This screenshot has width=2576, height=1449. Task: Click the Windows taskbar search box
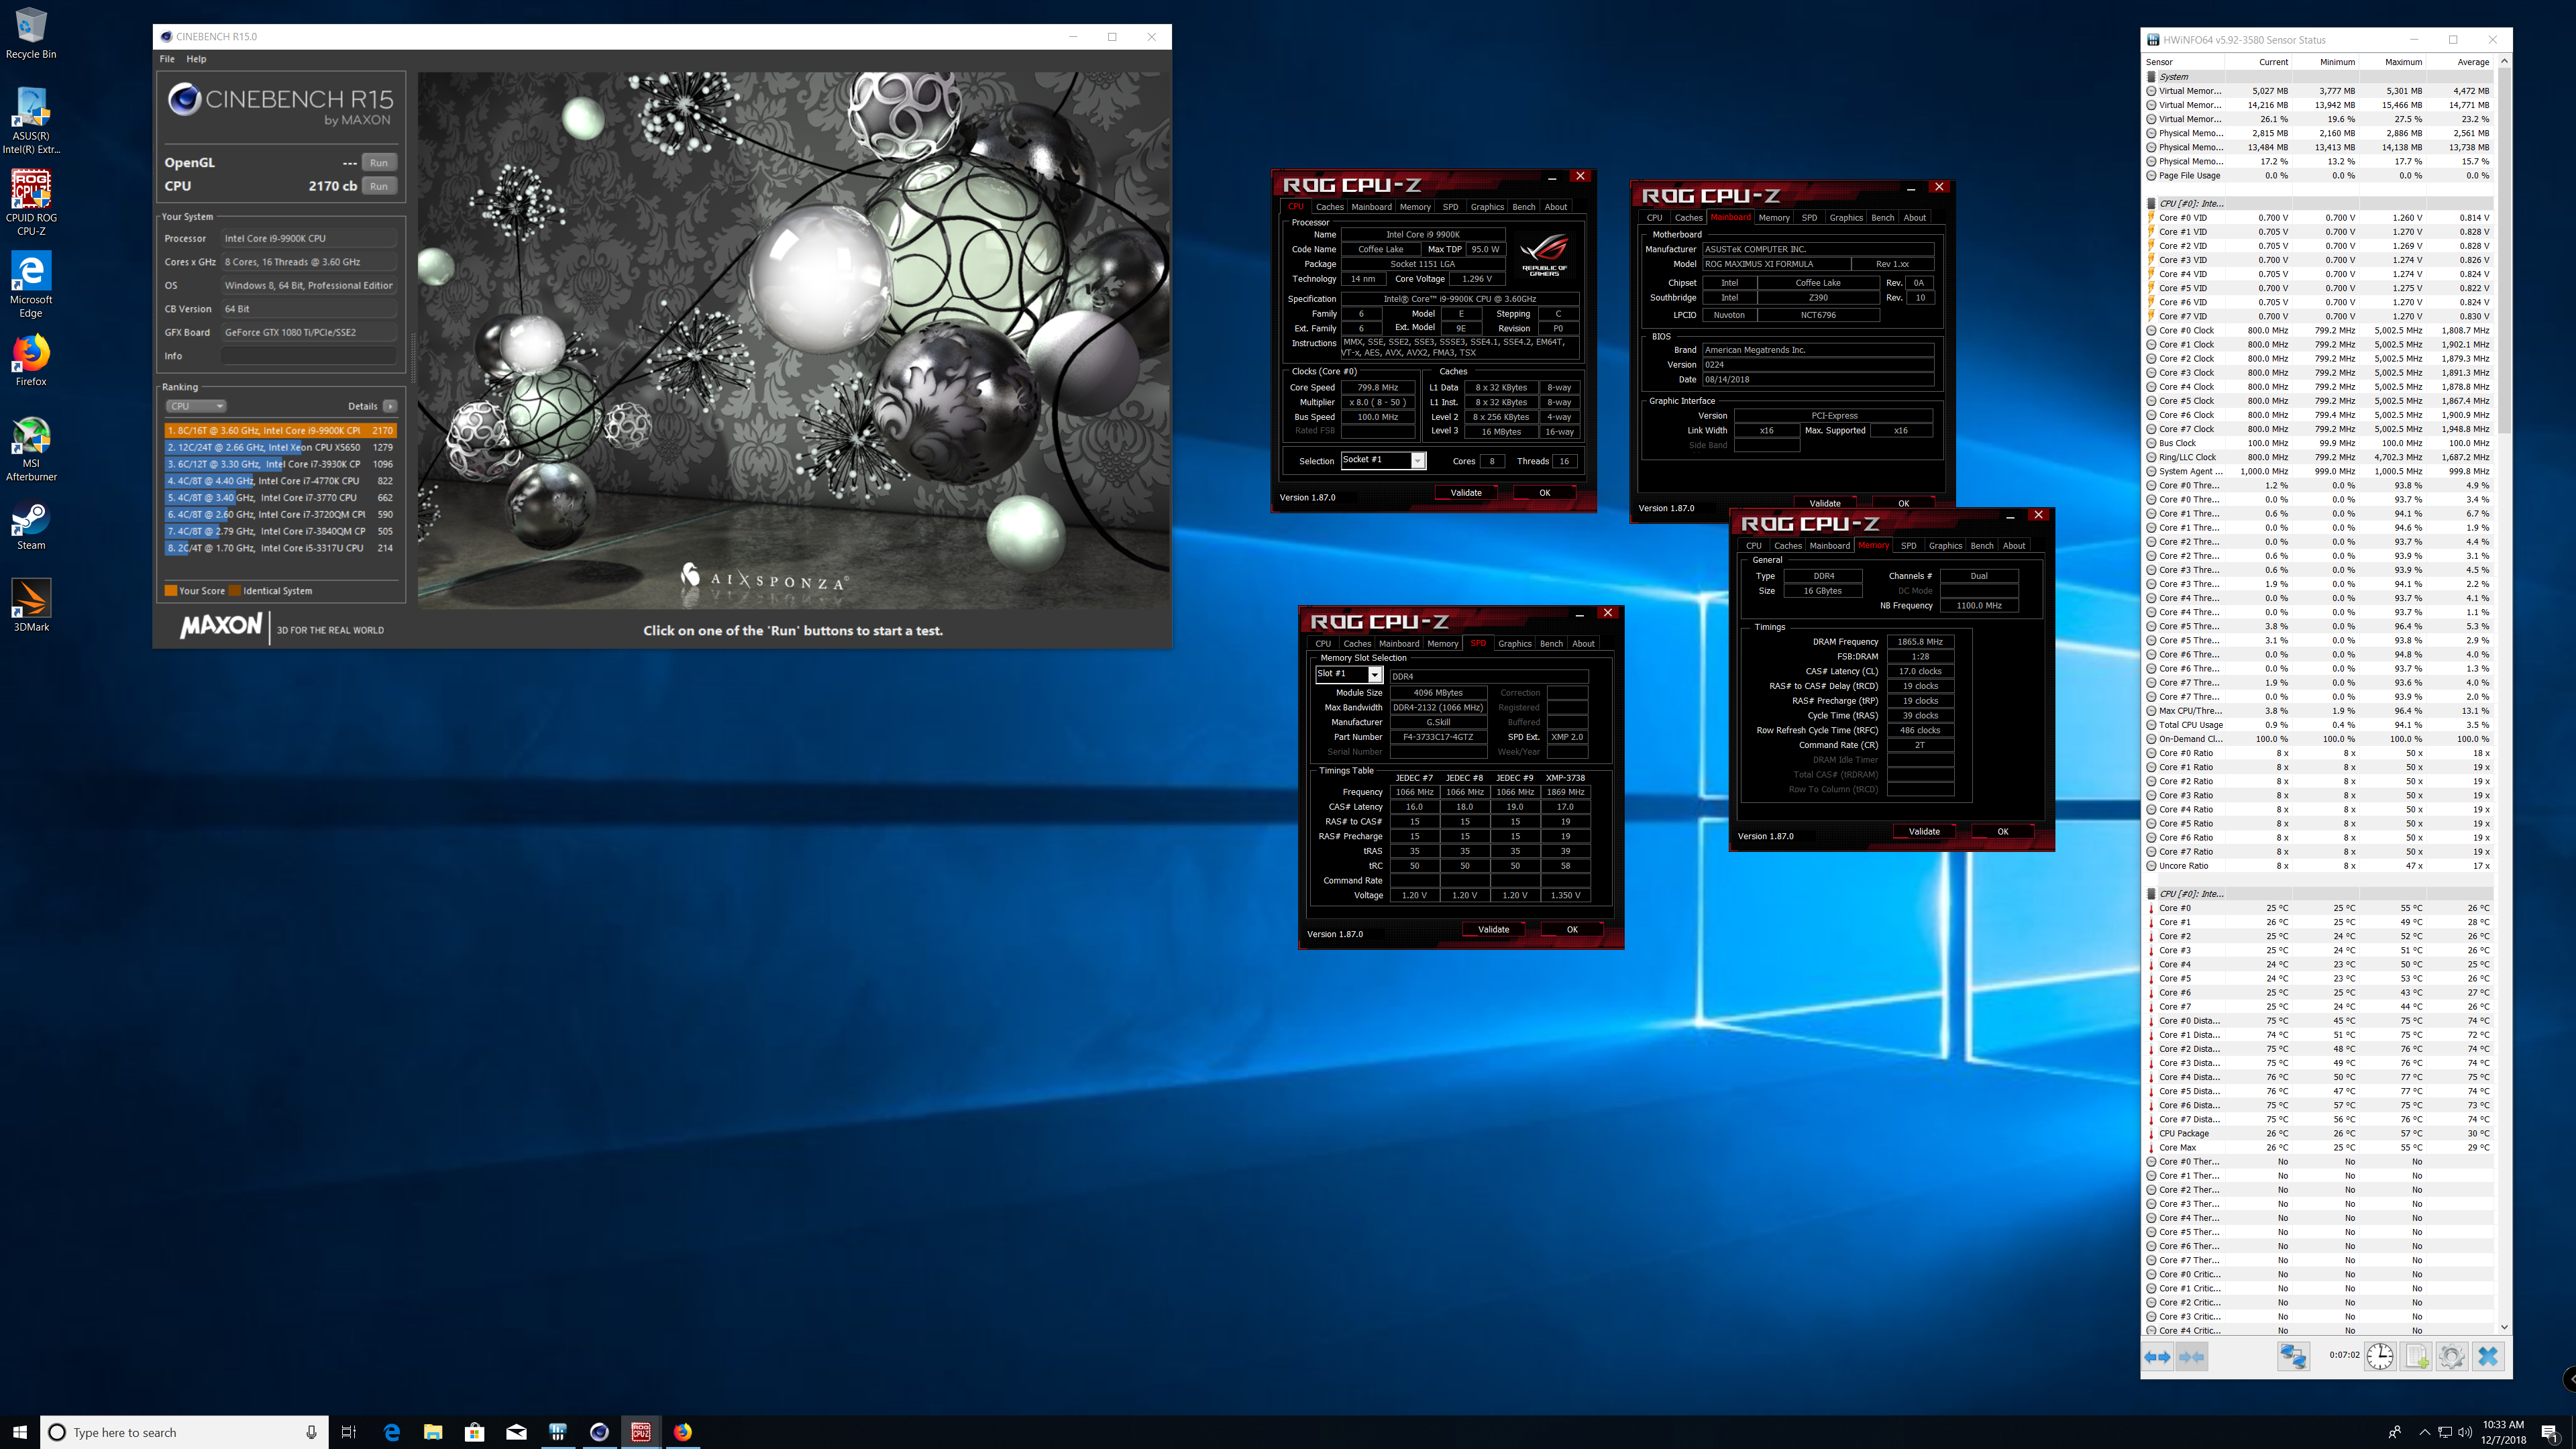184,1432
